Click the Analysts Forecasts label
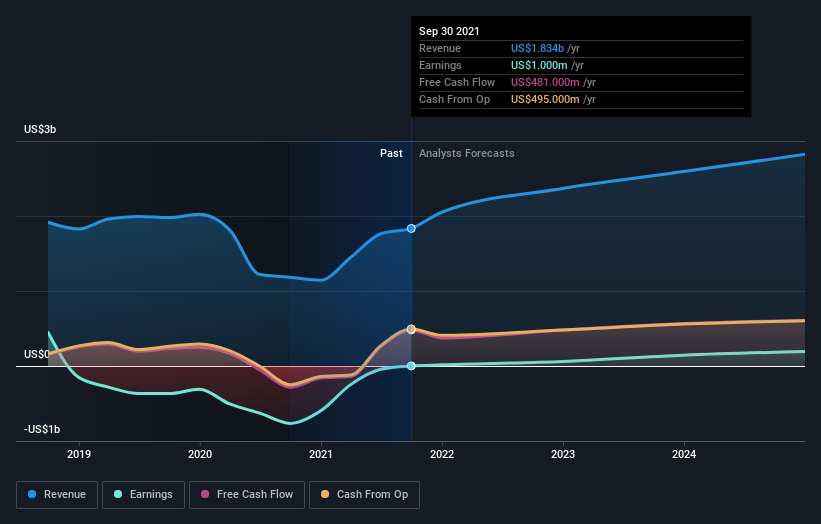Viewport: 821px width, 524px height. pyautogui.click(x=467, y=153)
